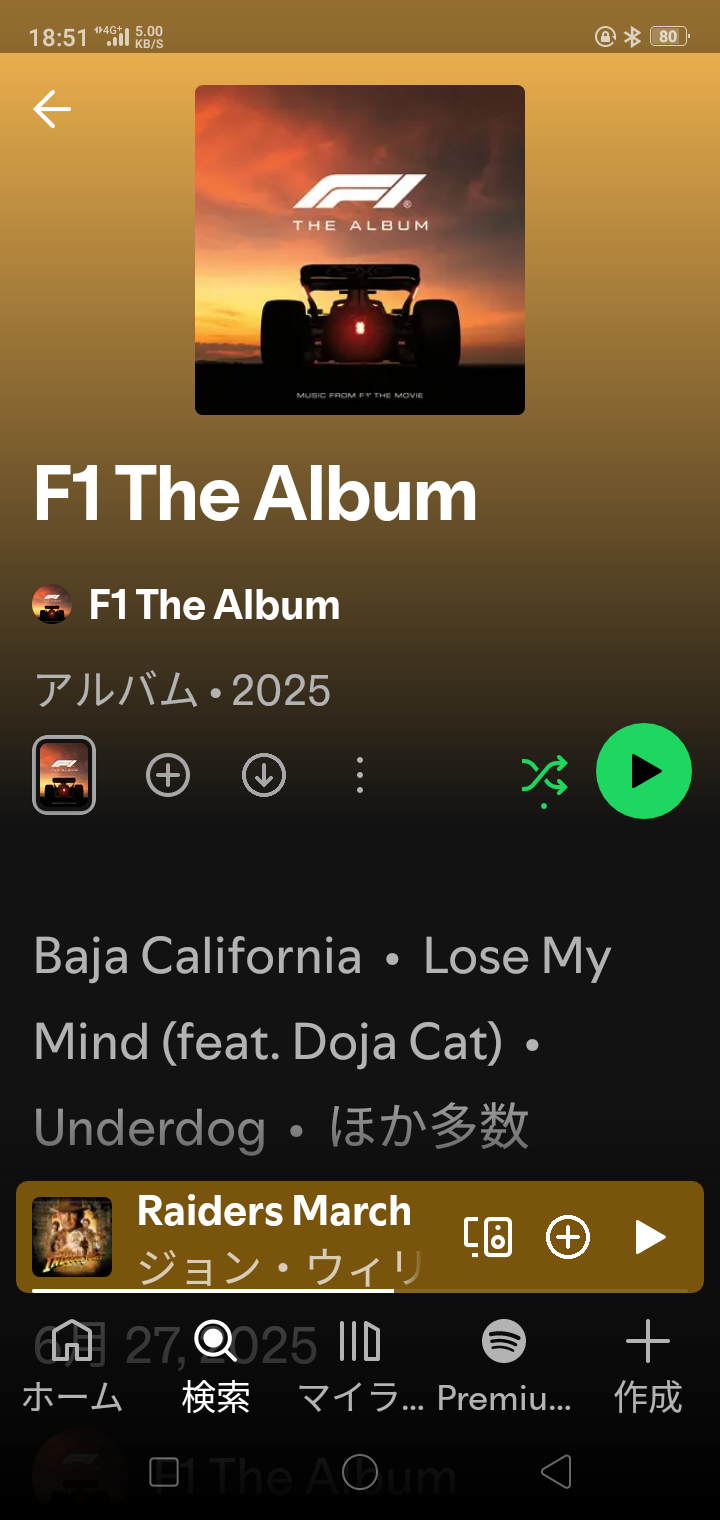Play Raiders March from the mini player

[650, 1237]
